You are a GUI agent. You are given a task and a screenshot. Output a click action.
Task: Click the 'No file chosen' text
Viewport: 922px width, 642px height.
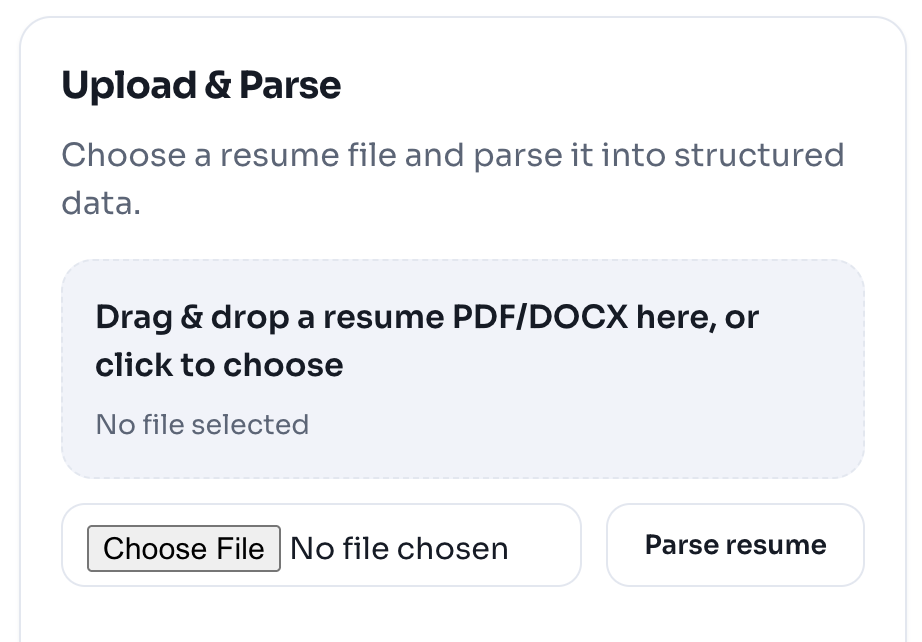(x=398, y=548)
